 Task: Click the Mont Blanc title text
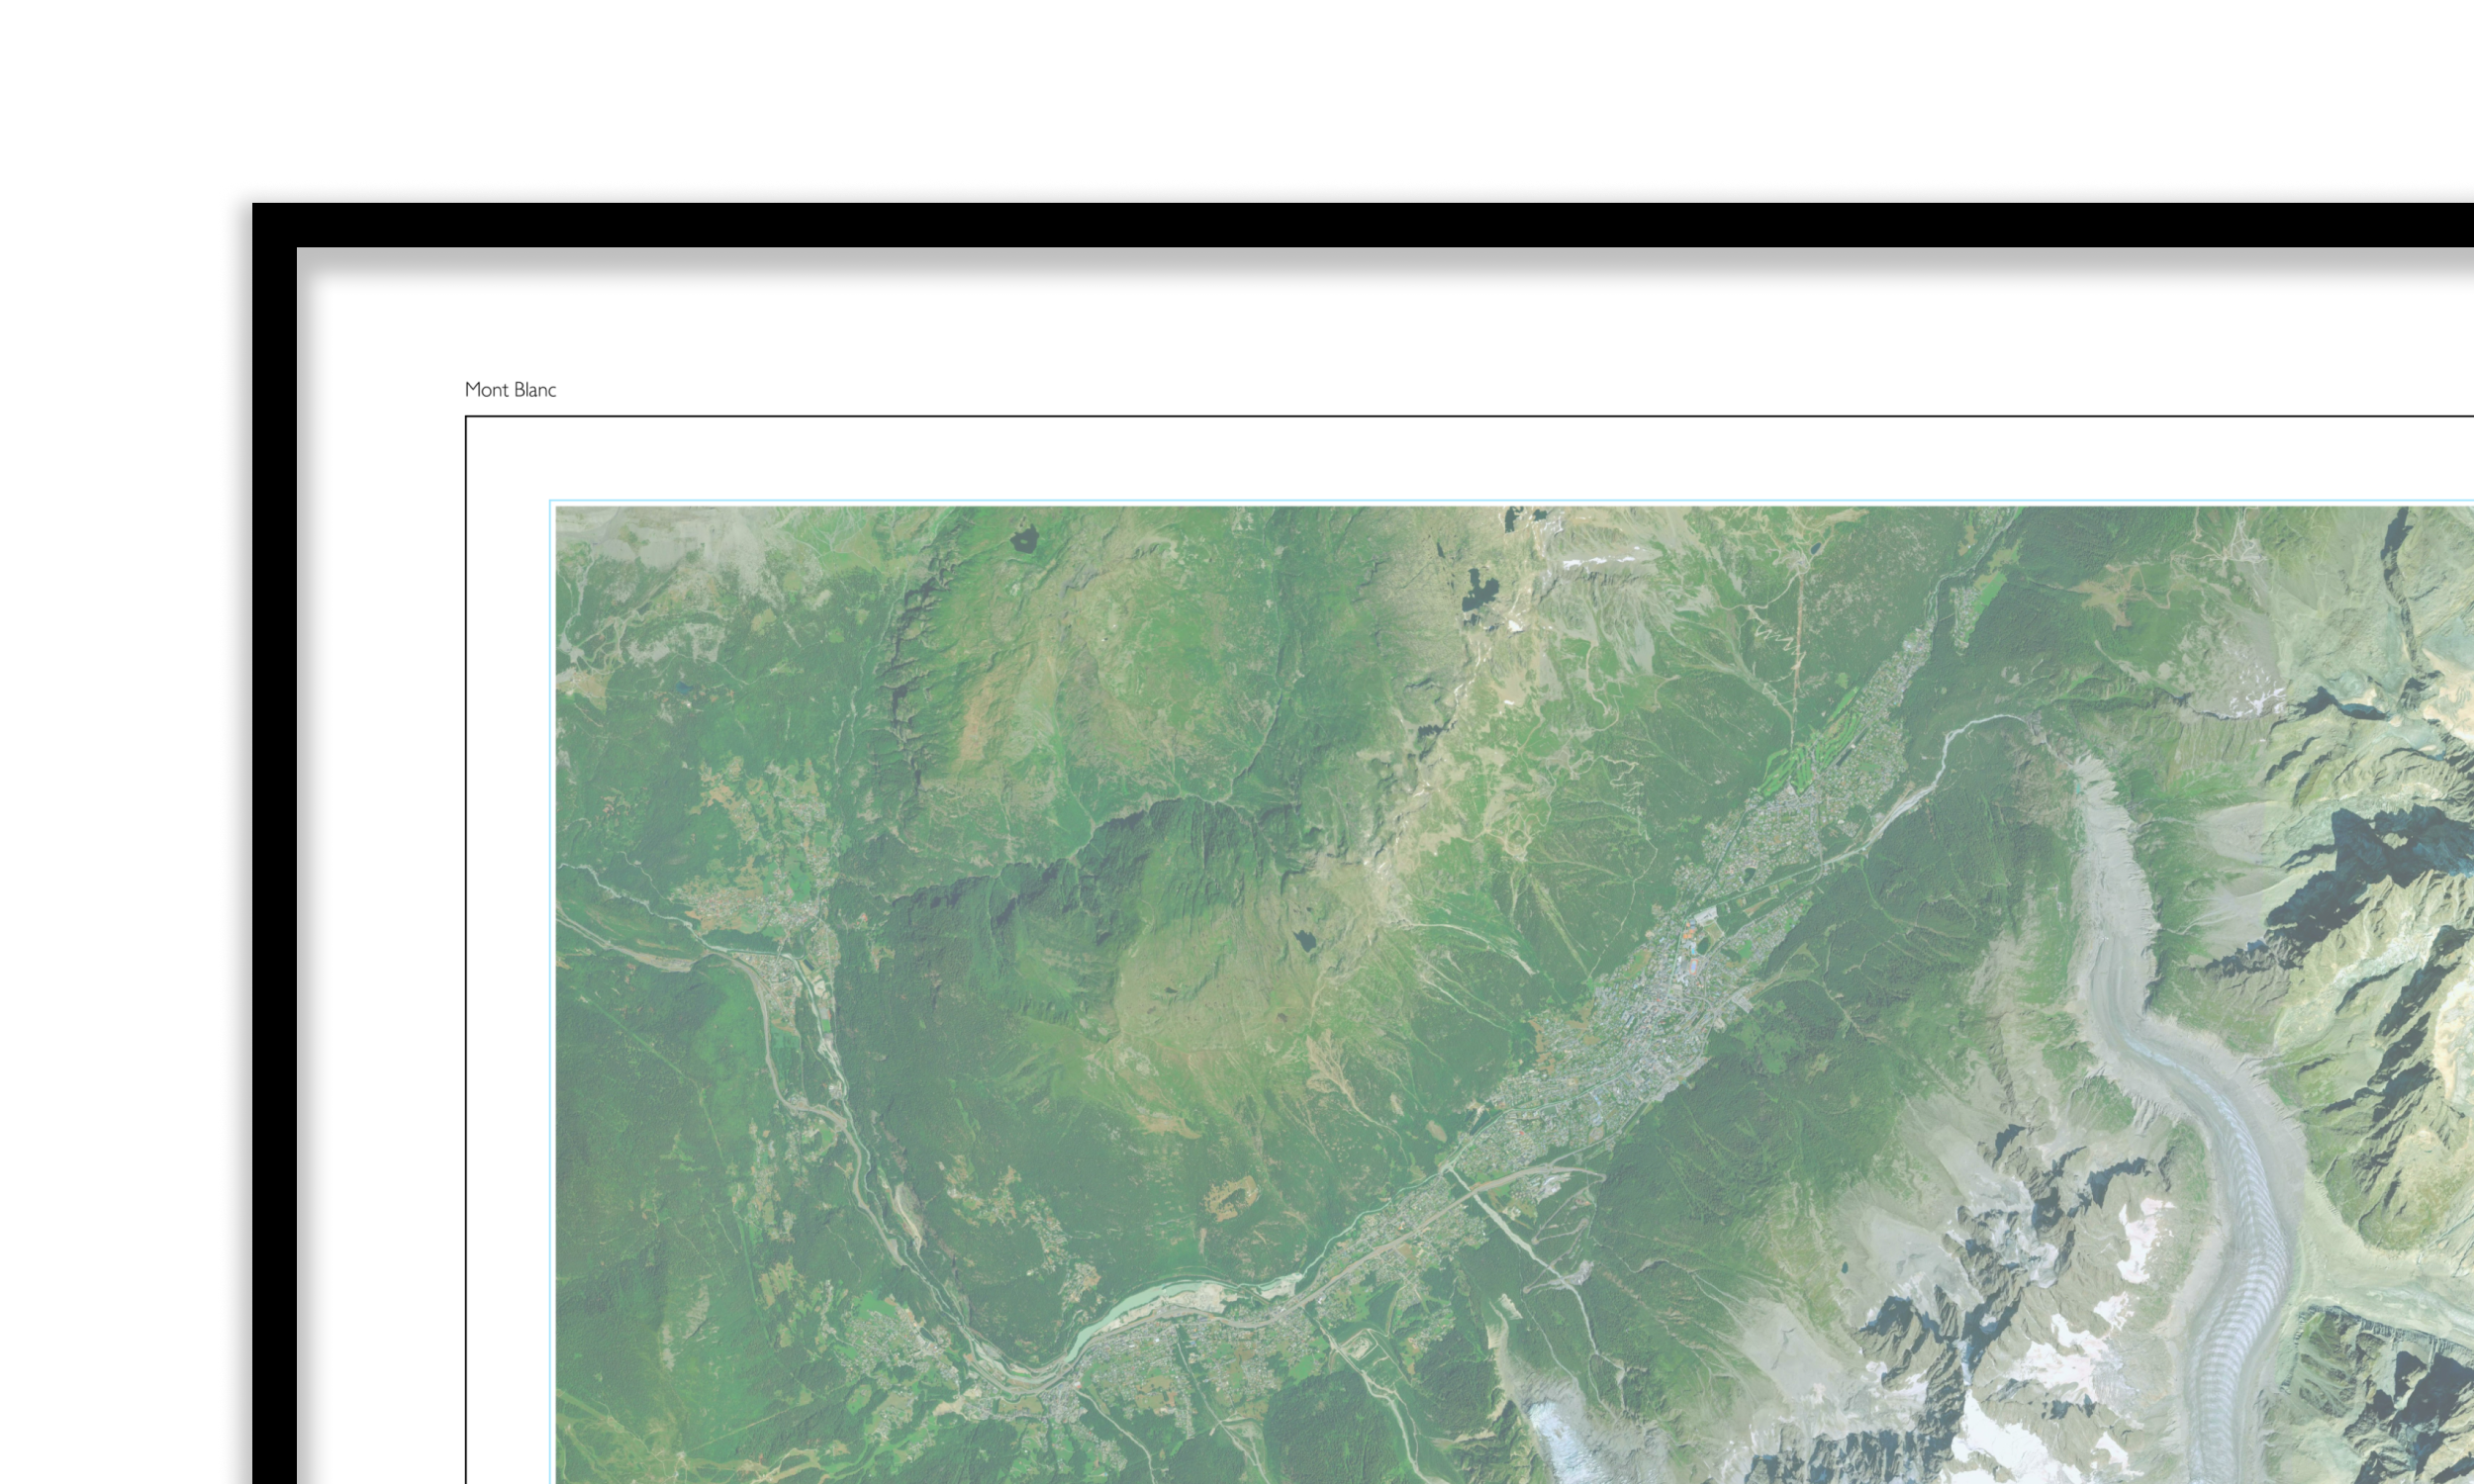click(x=510, y=390)
